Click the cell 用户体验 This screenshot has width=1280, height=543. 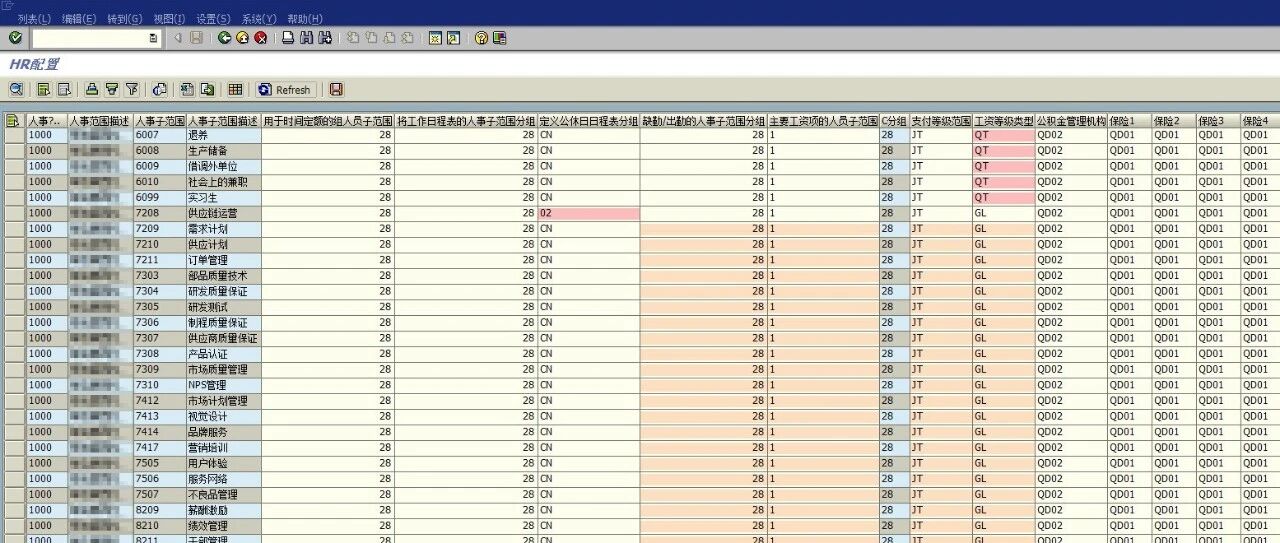click(223, 463)
